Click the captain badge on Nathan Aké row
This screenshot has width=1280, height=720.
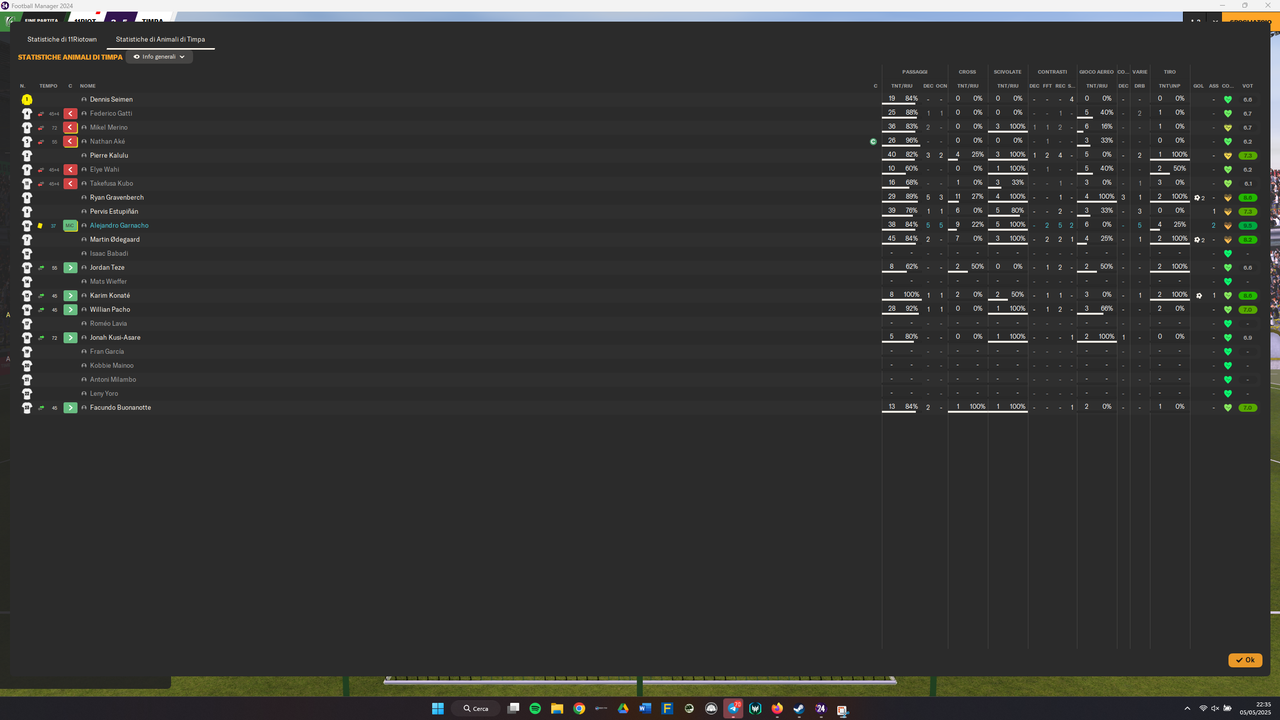pyautogui.click(x=873, y=142)
